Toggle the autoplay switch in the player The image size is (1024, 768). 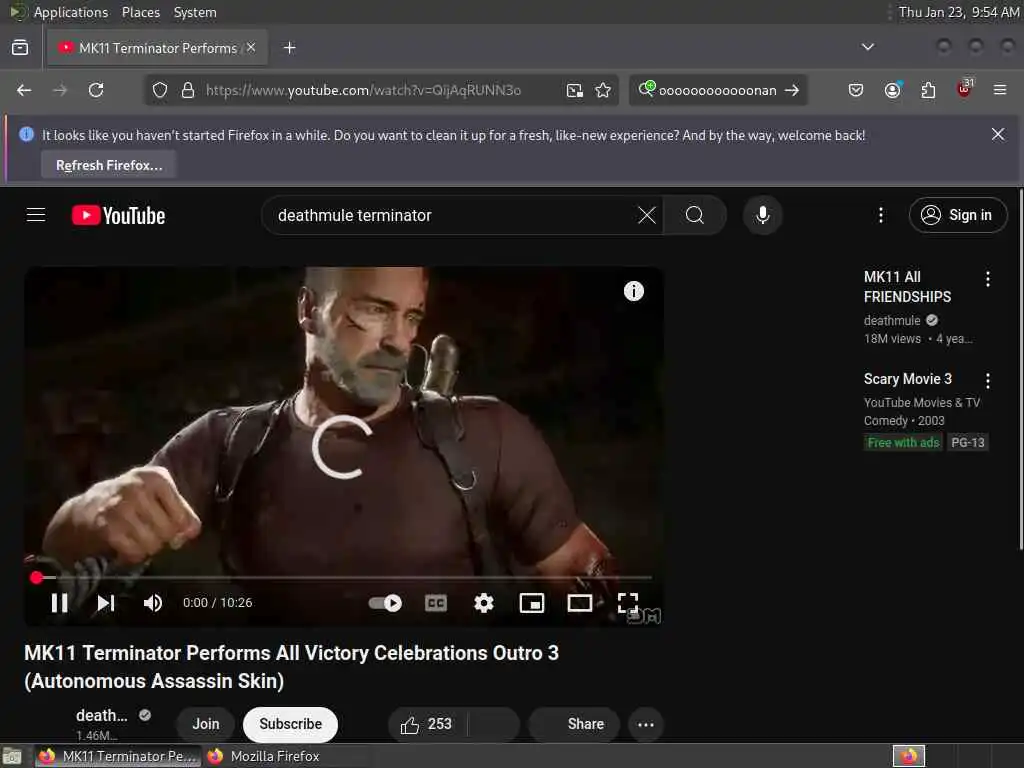[385, 603]
